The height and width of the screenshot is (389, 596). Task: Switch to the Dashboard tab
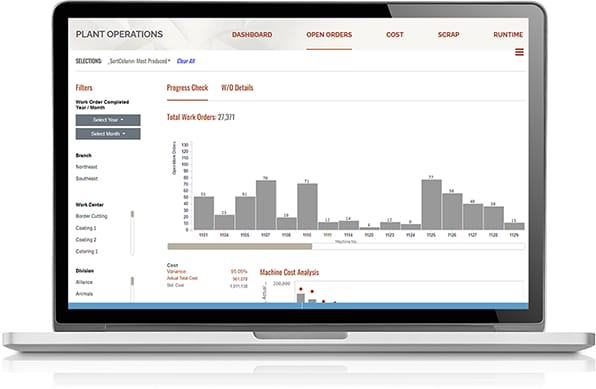[x=252, y=35]
